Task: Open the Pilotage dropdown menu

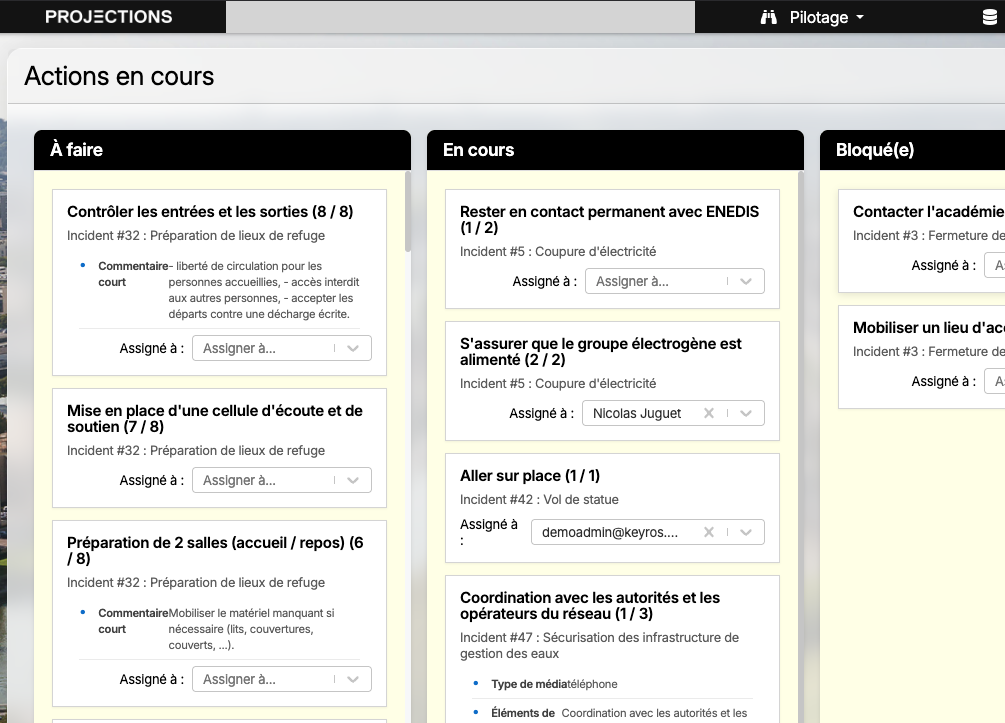Action: (826, 17)
